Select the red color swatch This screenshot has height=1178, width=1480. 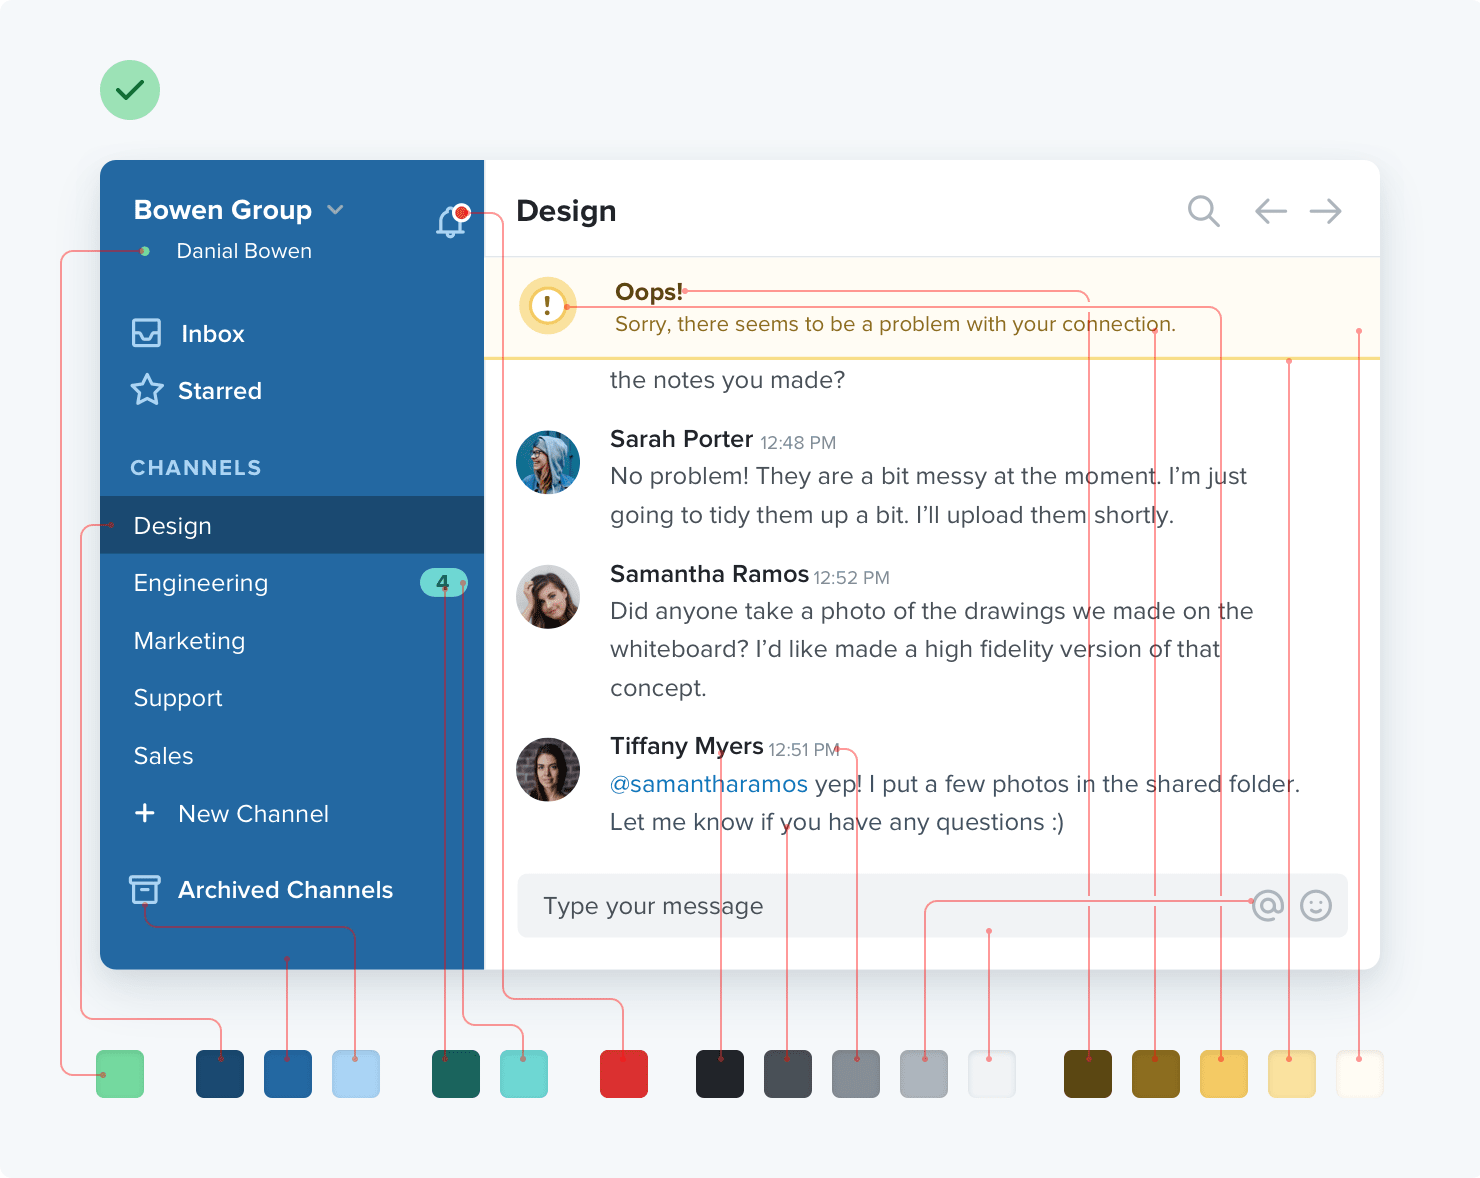click(x=624, y=1073)
